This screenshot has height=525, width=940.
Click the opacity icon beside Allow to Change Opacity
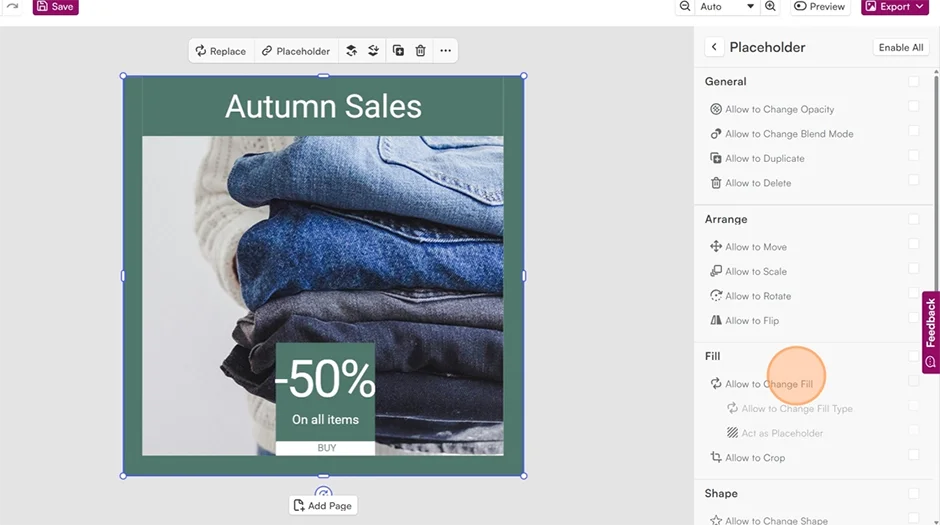coord(716,109)
